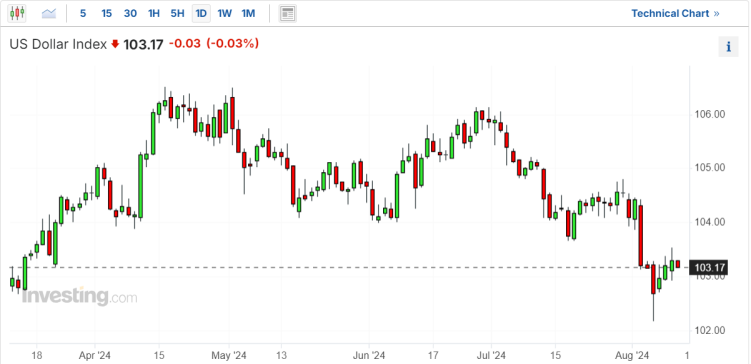Screen dimensions: 751x364
Task: Click the blue info icon
Action: click(728, 46)
